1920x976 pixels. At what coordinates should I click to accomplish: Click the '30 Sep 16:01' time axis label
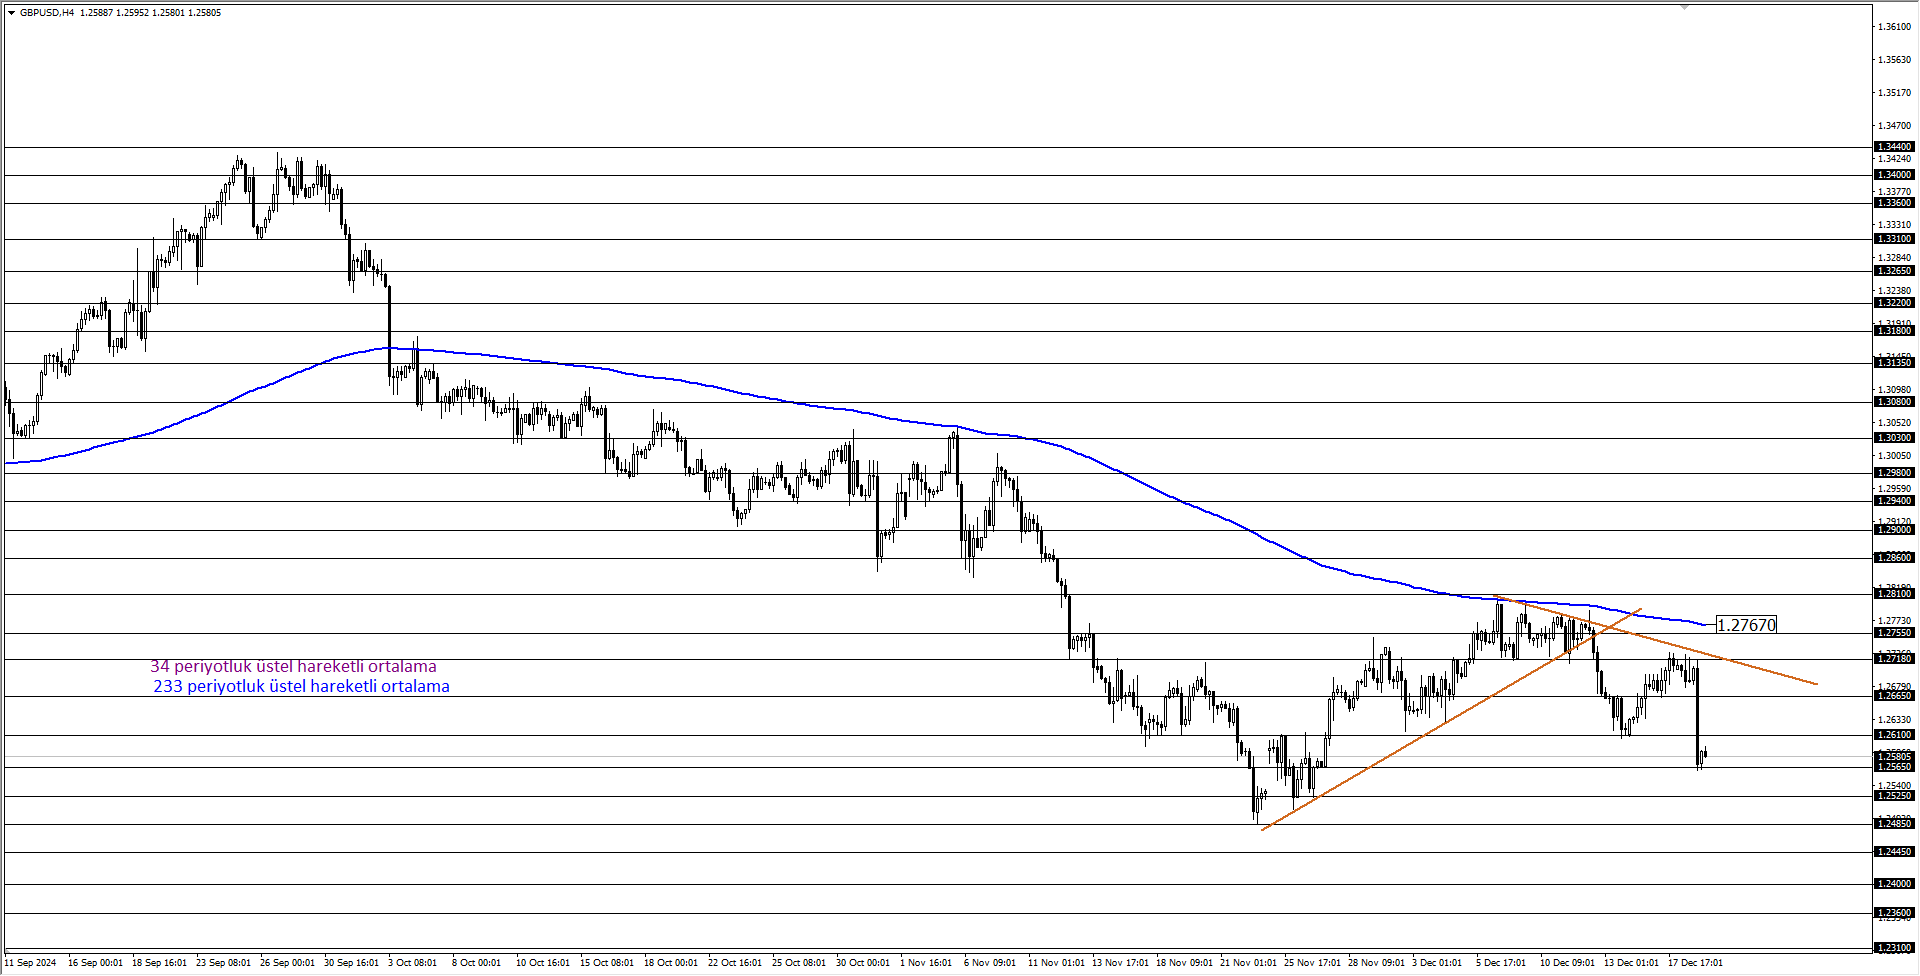click(351, 963)
